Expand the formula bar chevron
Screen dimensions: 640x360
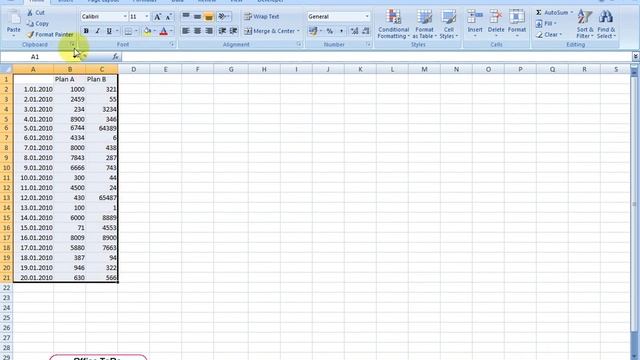coord(636,57)
